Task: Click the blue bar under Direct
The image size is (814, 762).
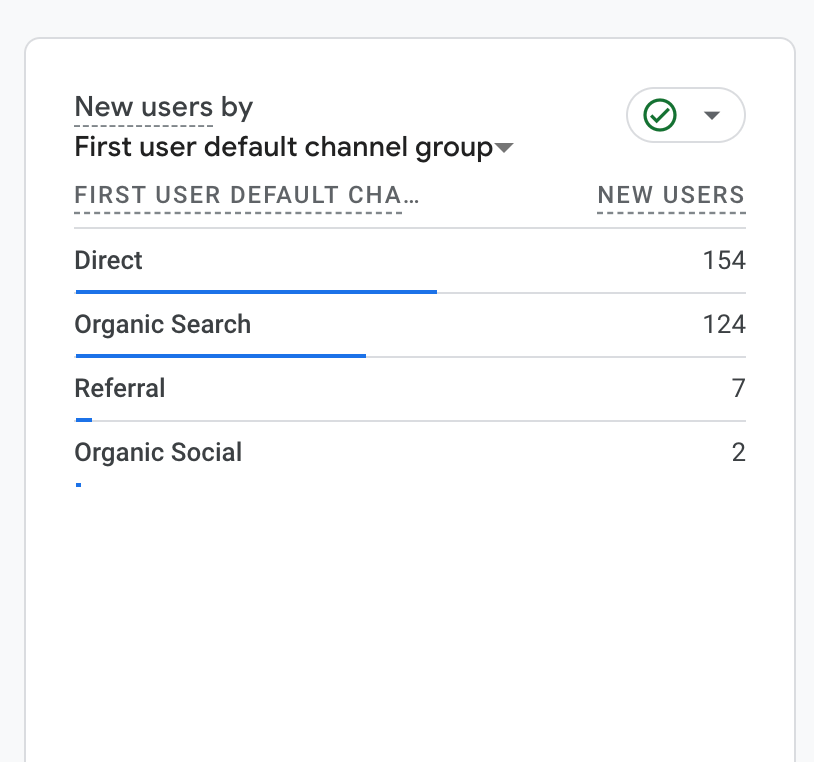Action: pos(256,292)
